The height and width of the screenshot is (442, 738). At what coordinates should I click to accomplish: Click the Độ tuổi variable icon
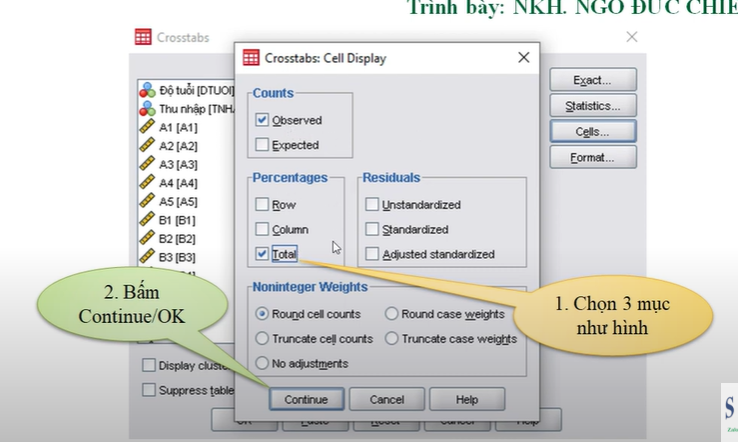coord(147,90)
